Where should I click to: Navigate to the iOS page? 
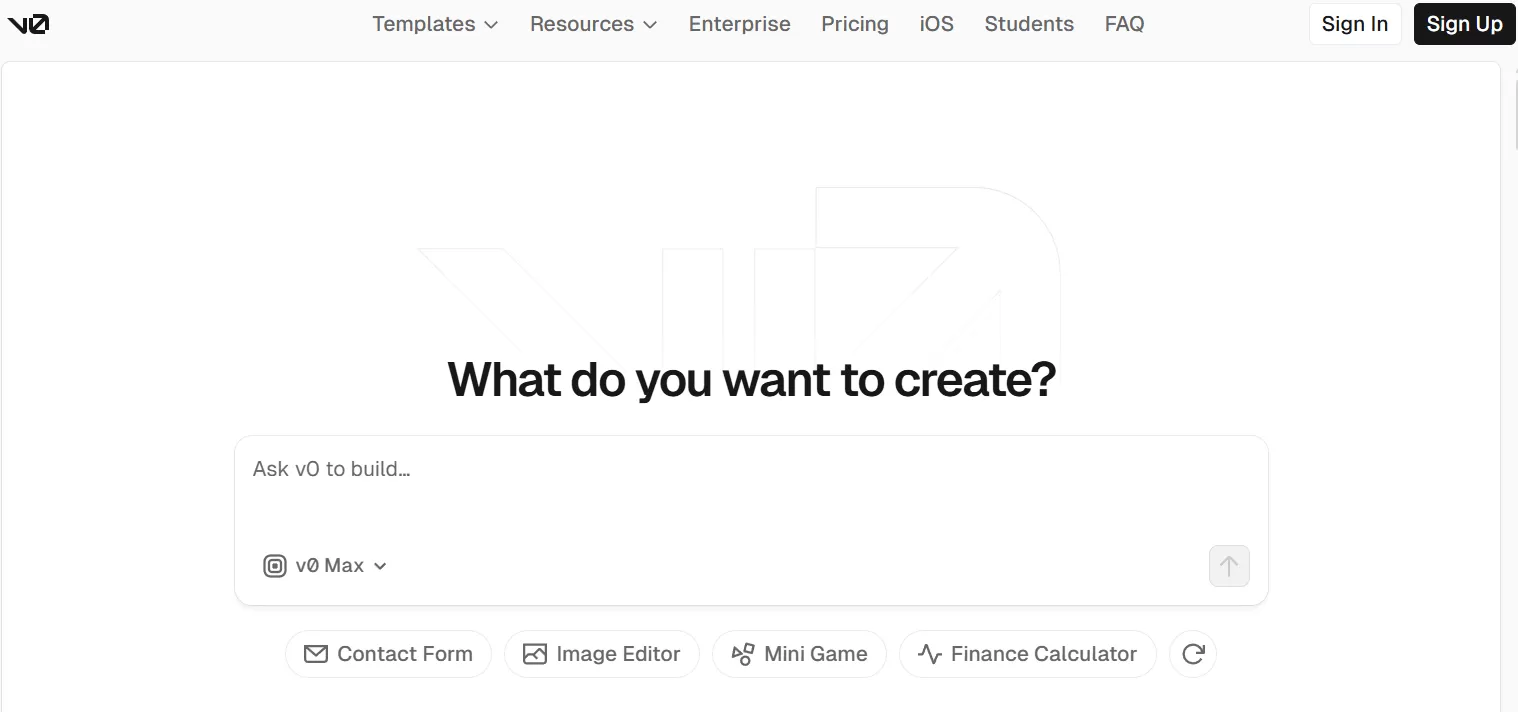(936, 24)
